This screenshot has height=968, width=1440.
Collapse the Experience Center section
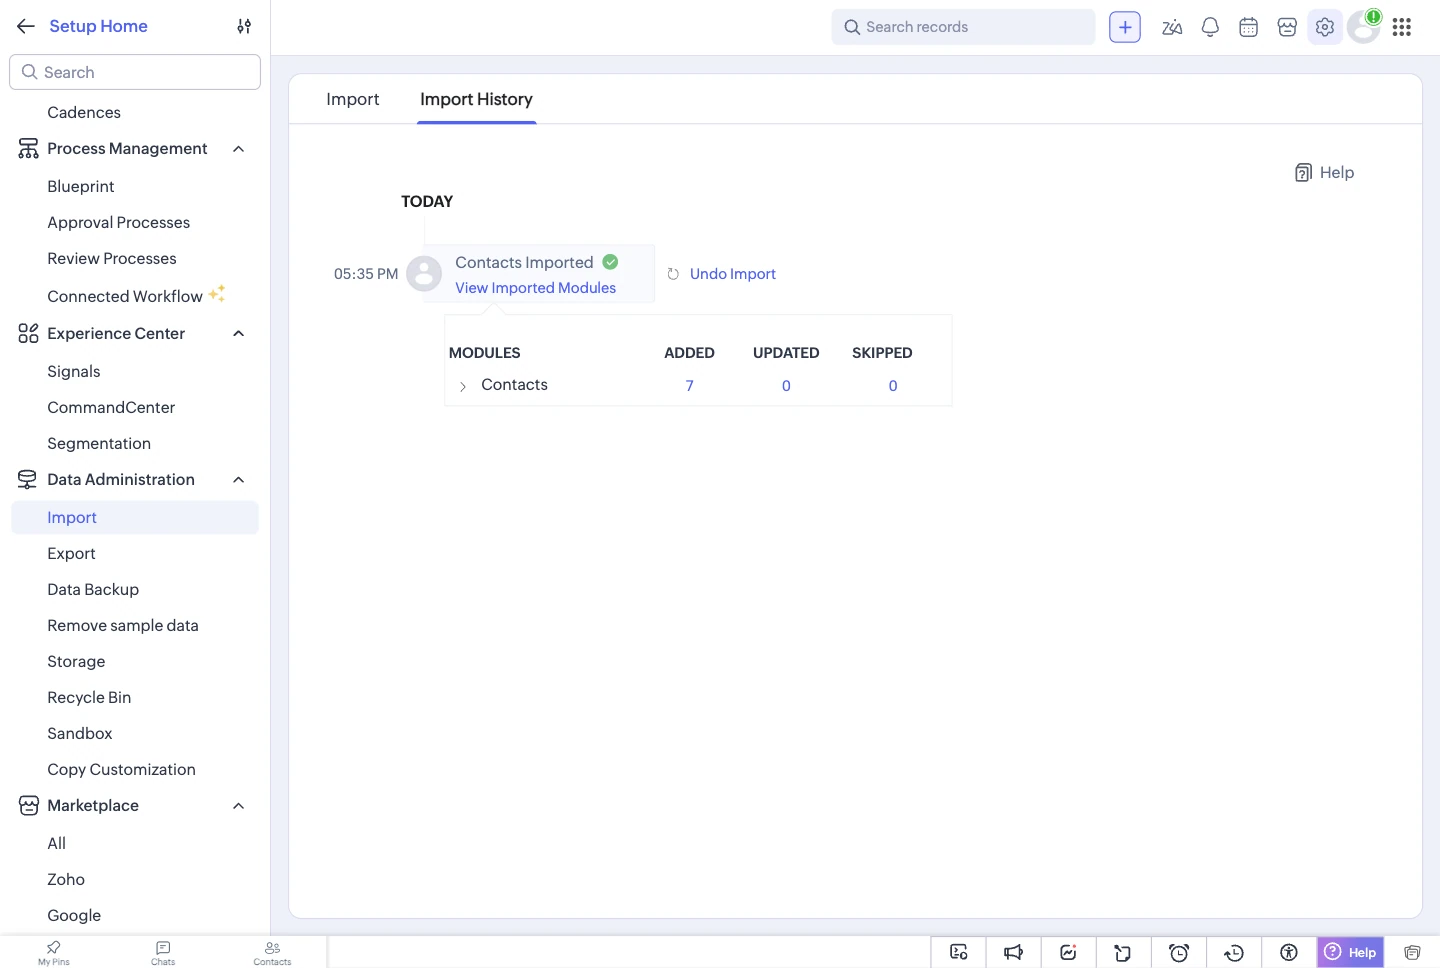(239, 334)
